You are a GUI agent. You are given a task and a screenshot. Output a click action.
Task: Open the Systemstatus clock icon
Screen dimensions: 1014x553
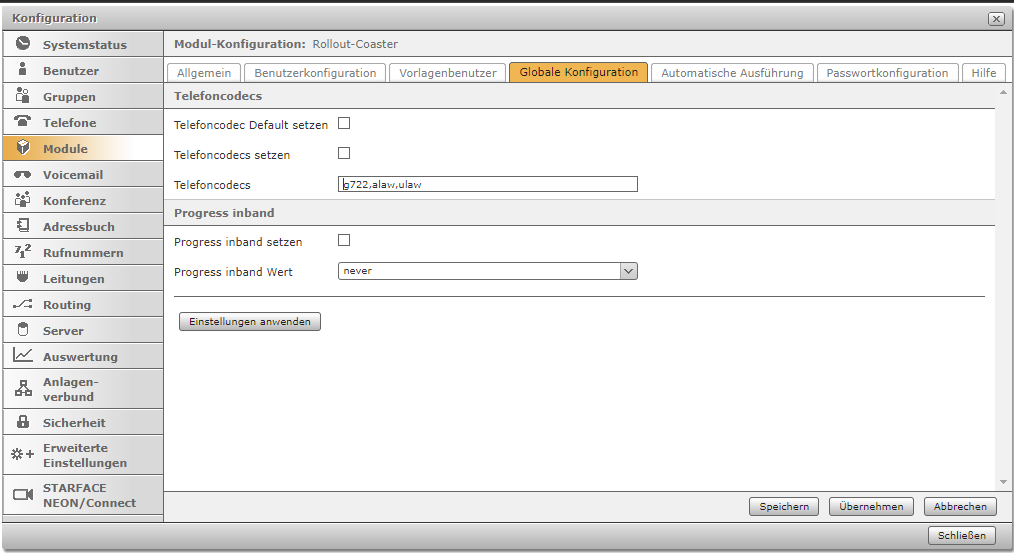23,44
